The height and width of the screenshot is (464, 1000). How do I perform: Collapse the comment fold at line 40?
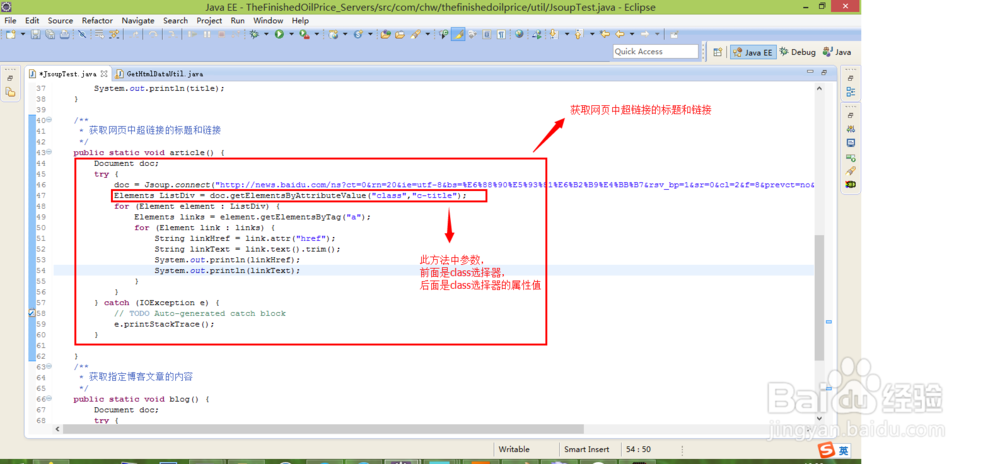click(49, 120)
